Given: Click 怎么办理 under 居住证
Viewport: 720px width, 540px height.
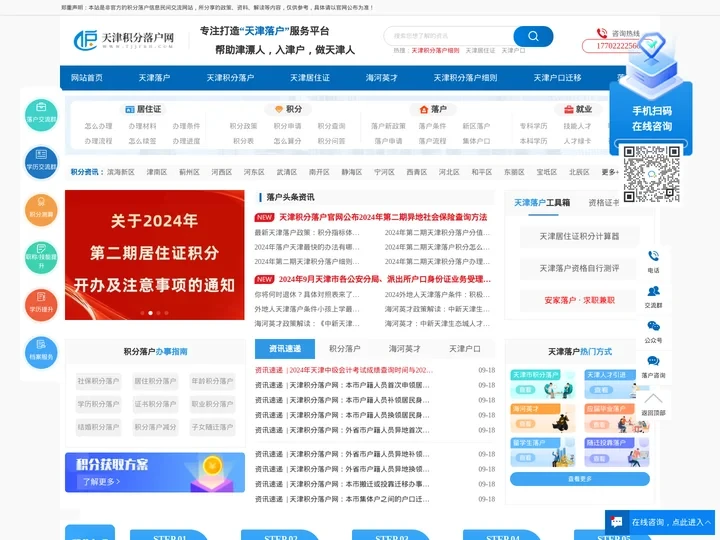Looking at the screenshot, I should [98, 126].
